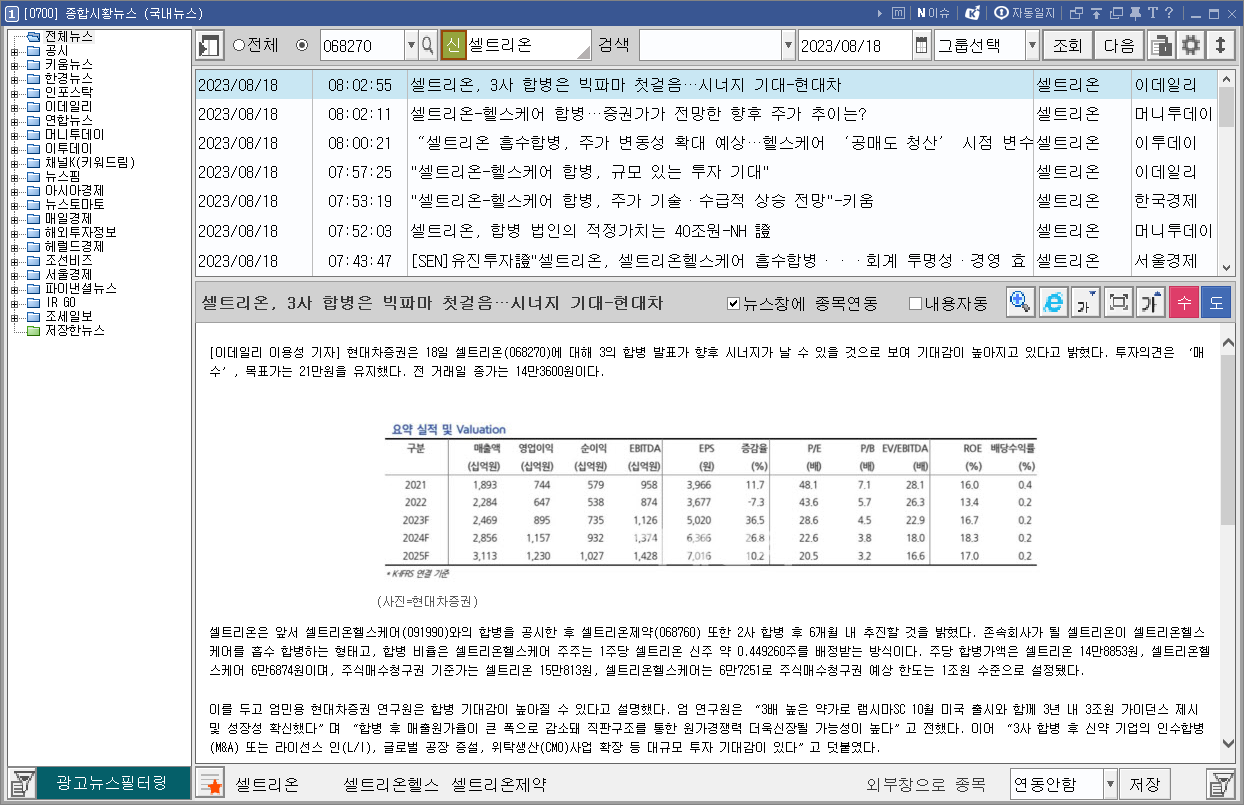
Task: Click the star favorite list icon
Action: pos(211,783)
